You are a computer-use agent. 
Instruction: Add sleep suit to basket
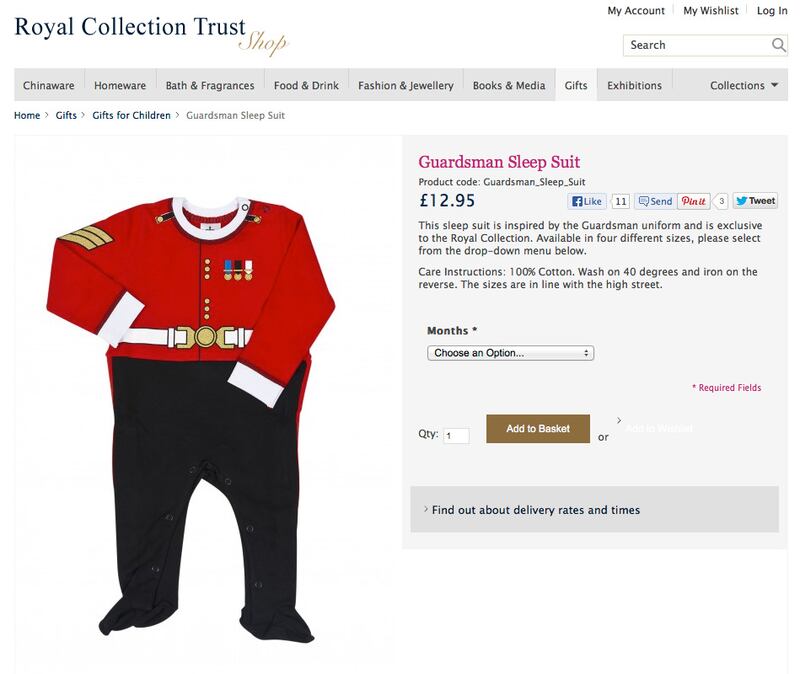click(538, 429)
